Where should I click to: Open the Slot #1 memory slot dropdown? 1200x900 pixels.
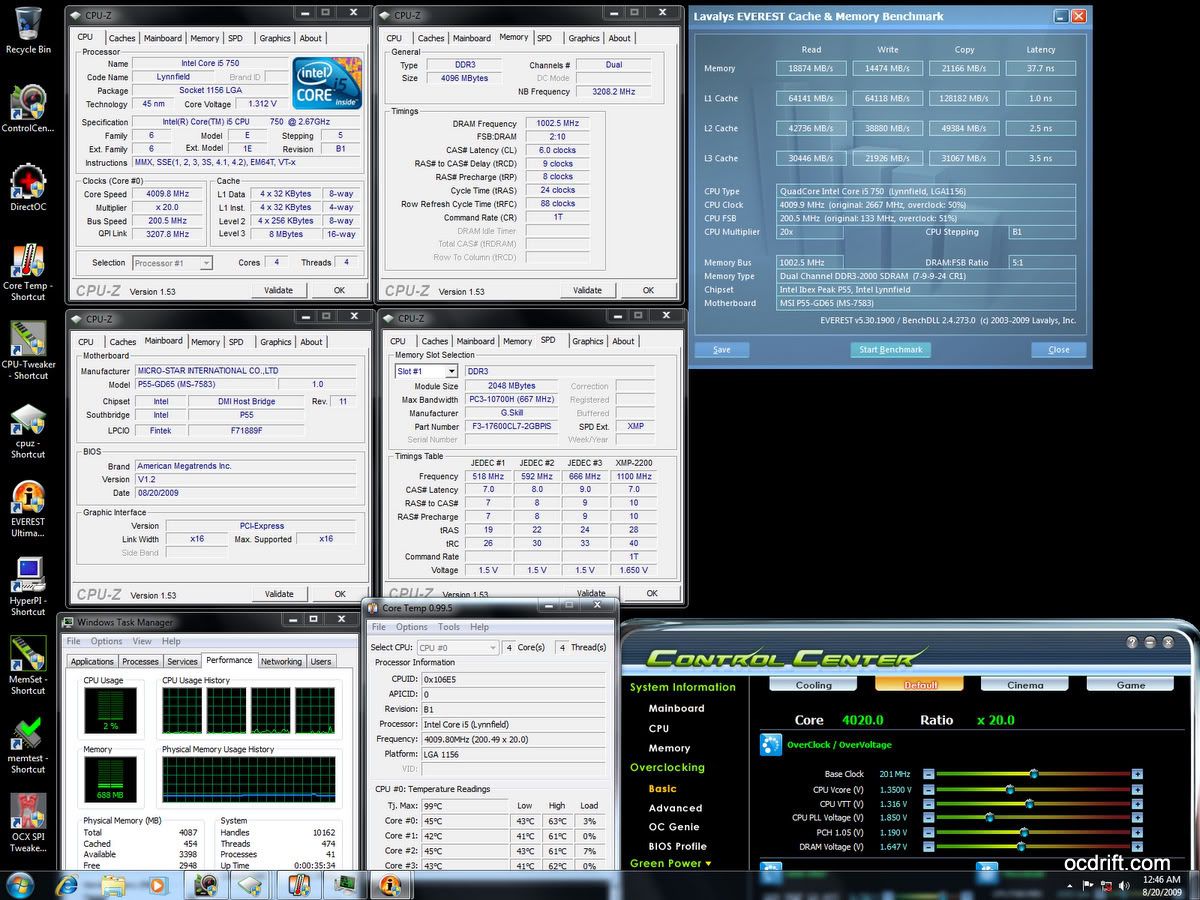click(426, 371)
